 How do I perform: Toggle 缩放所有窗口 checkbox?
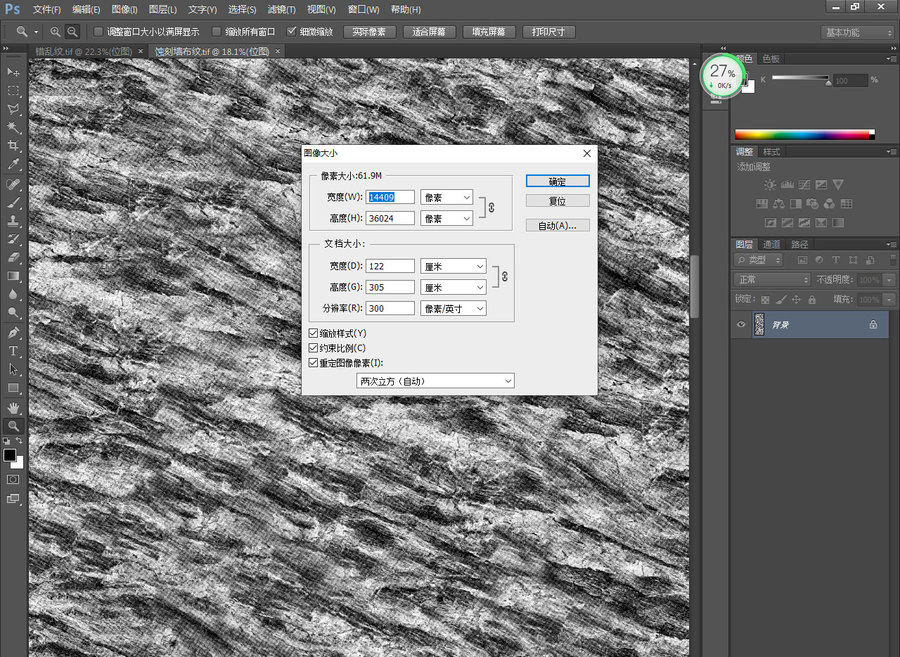click(216, 32)
